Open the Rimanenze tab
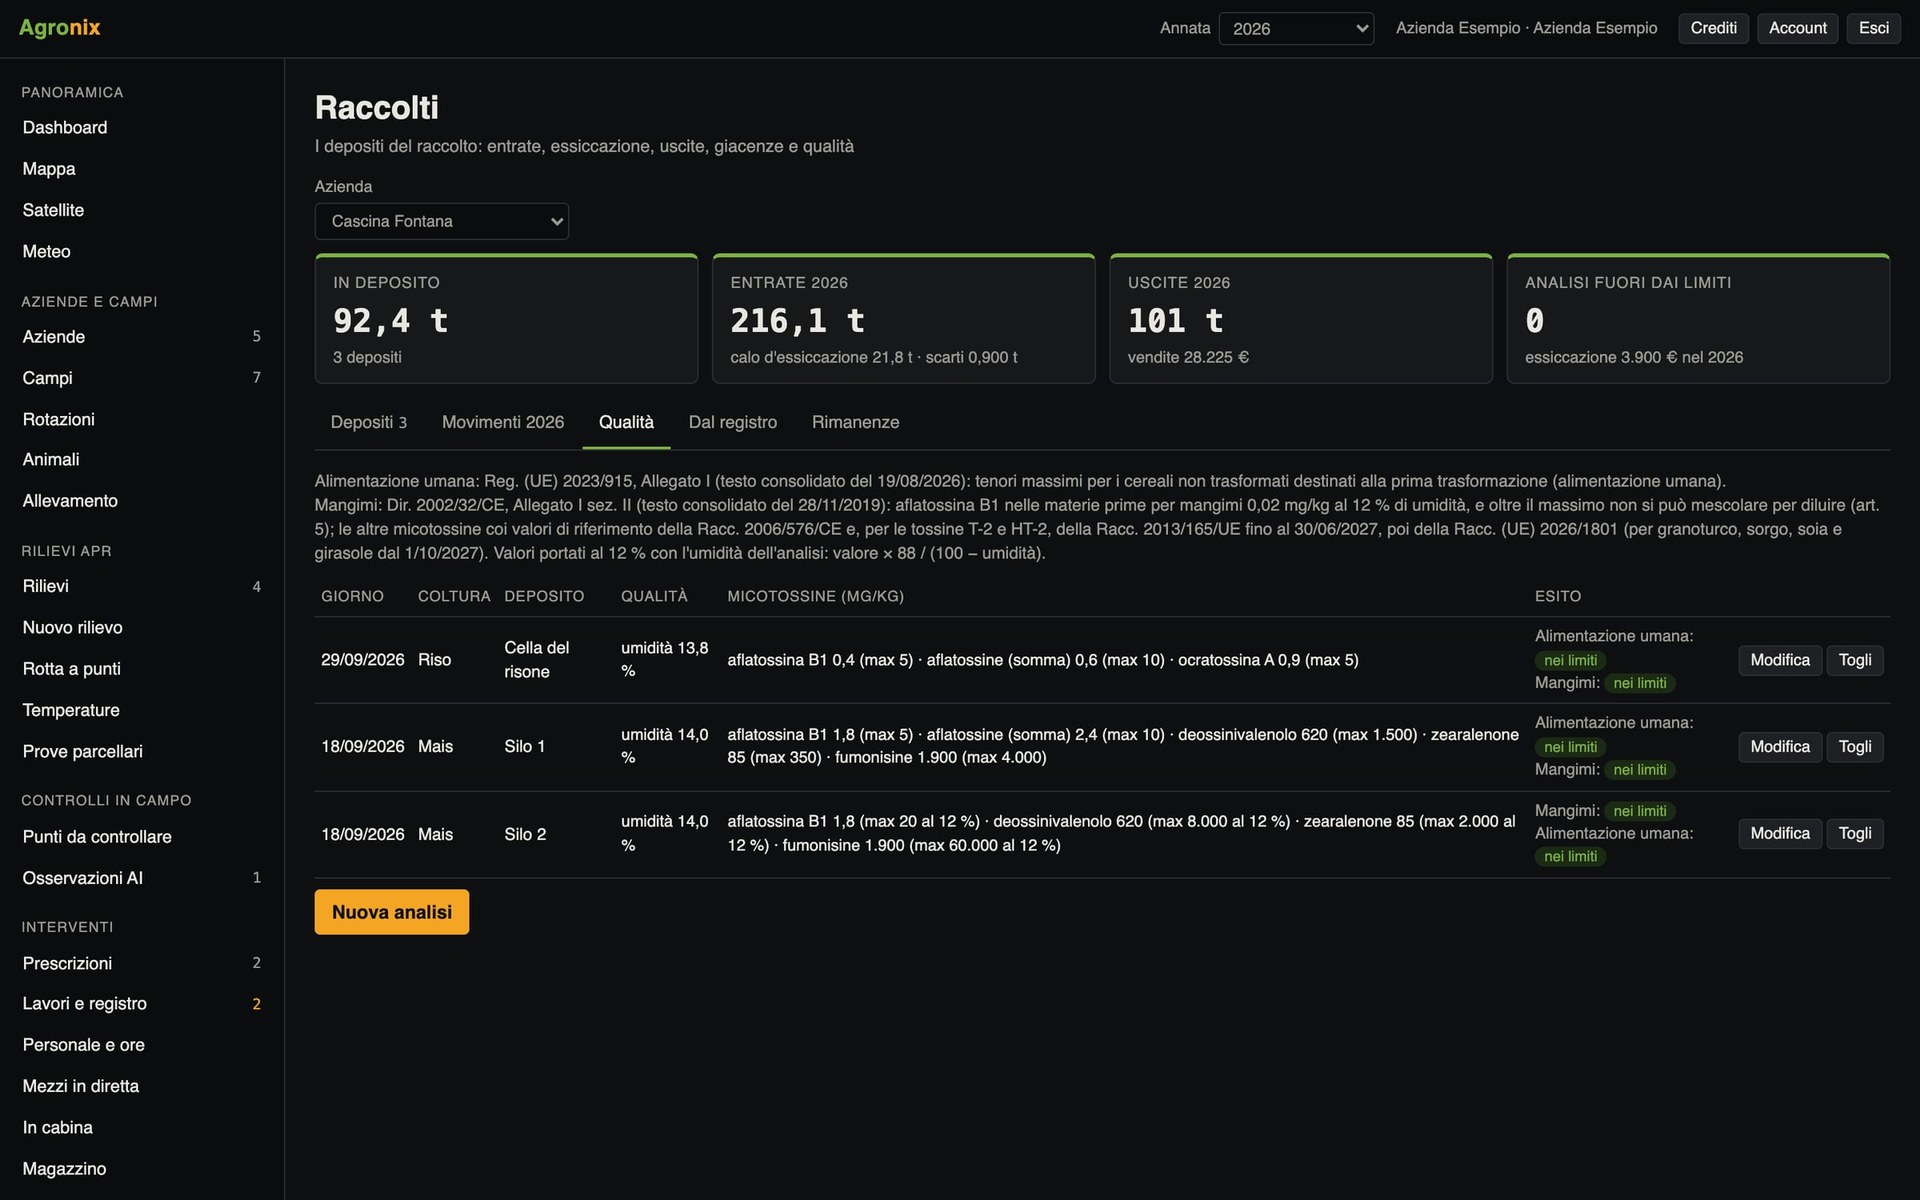Viewport: 1920px width, 1200px height. (855, 422)
